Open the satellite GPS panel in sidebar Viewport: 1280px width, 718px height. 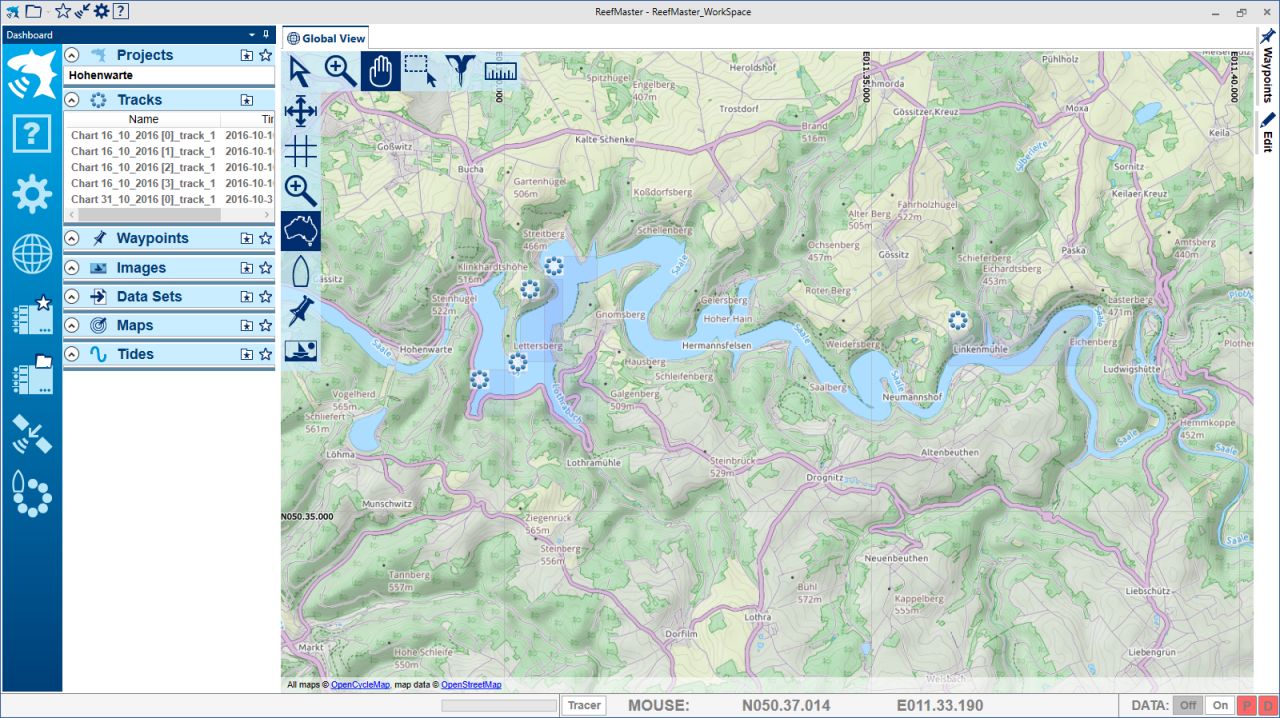click(x=32, y=434)
